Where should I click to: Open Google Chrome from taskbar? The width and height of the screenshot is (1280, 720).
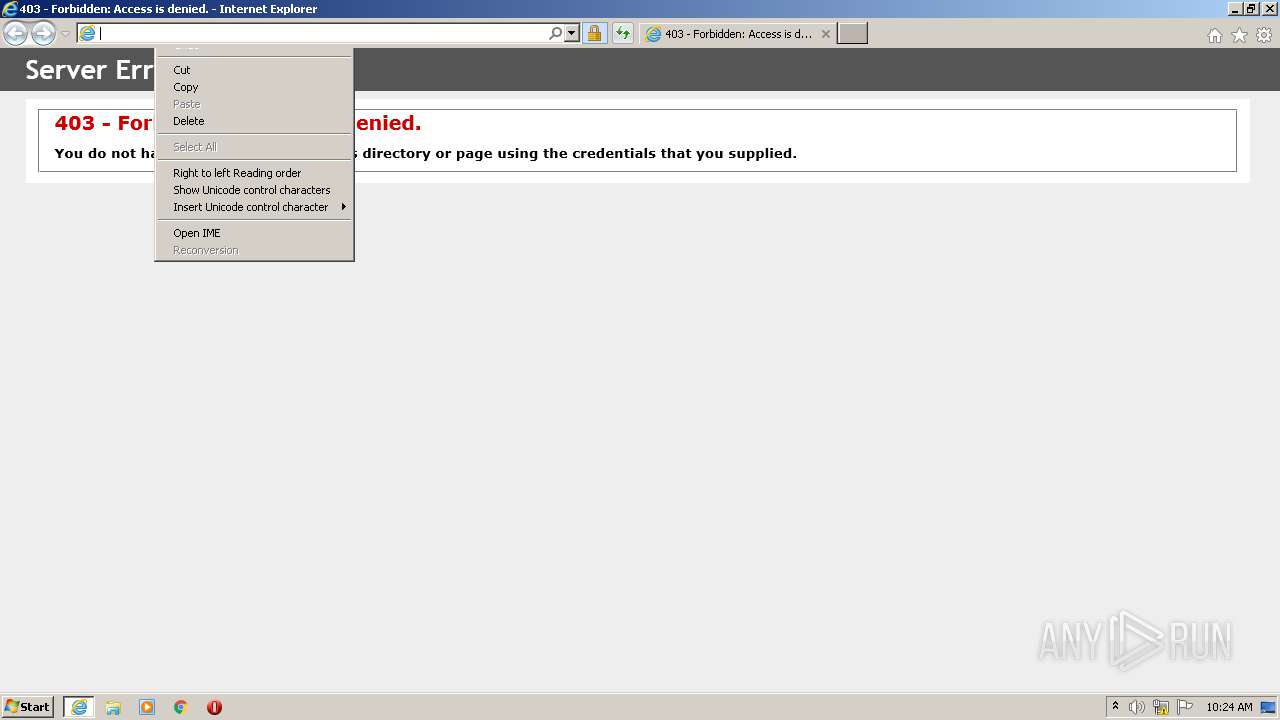pos(181,707)
